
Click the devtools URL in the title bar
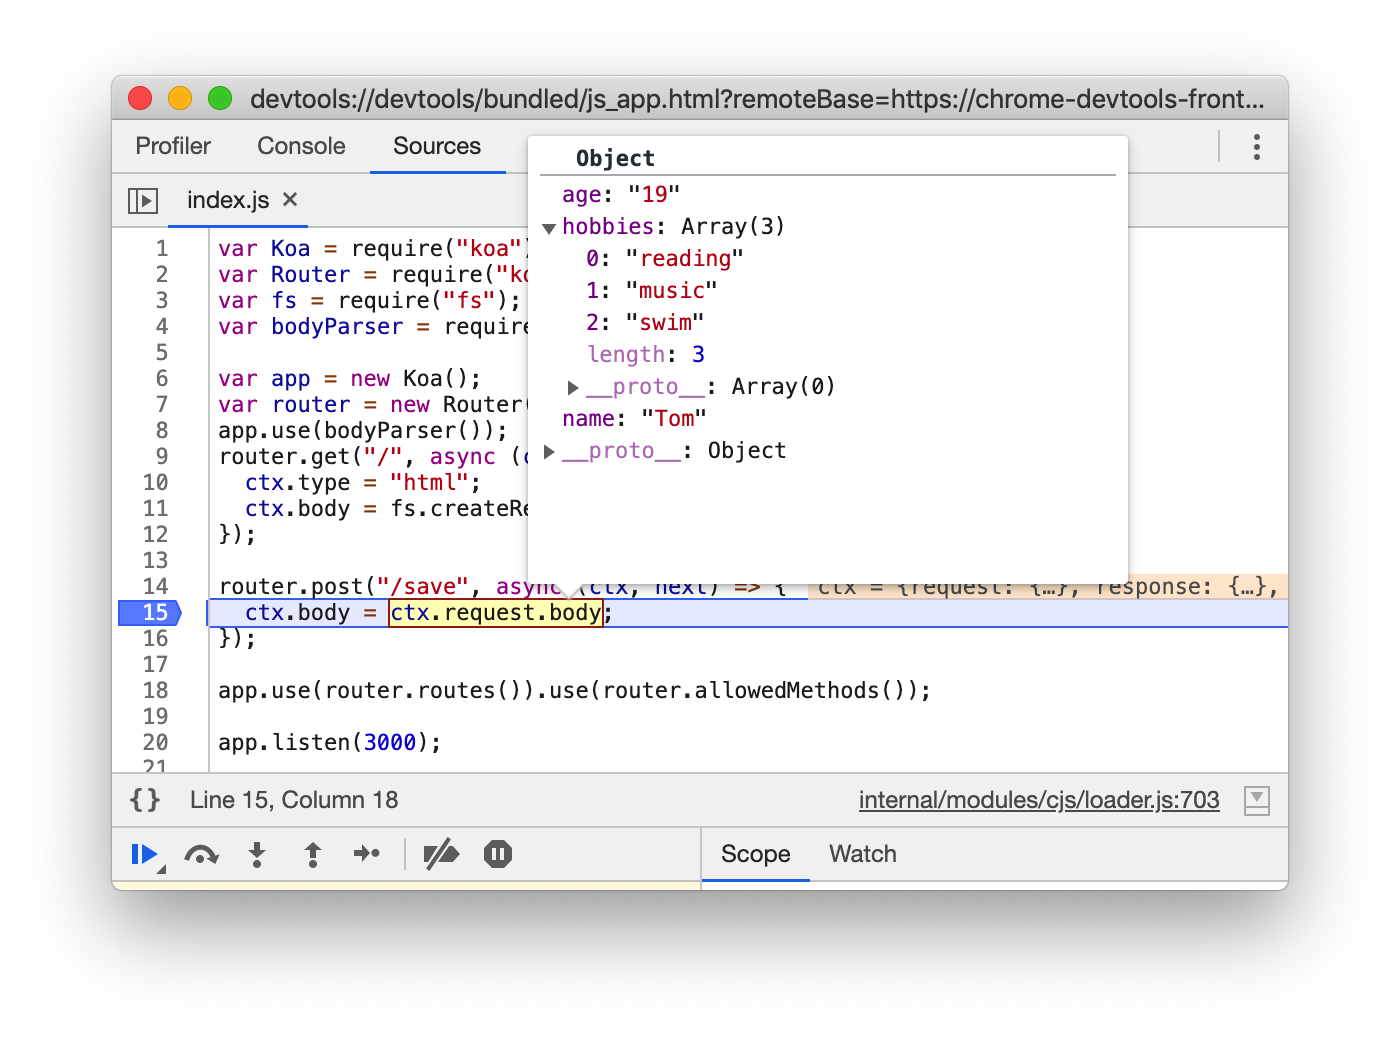(757, 99)
